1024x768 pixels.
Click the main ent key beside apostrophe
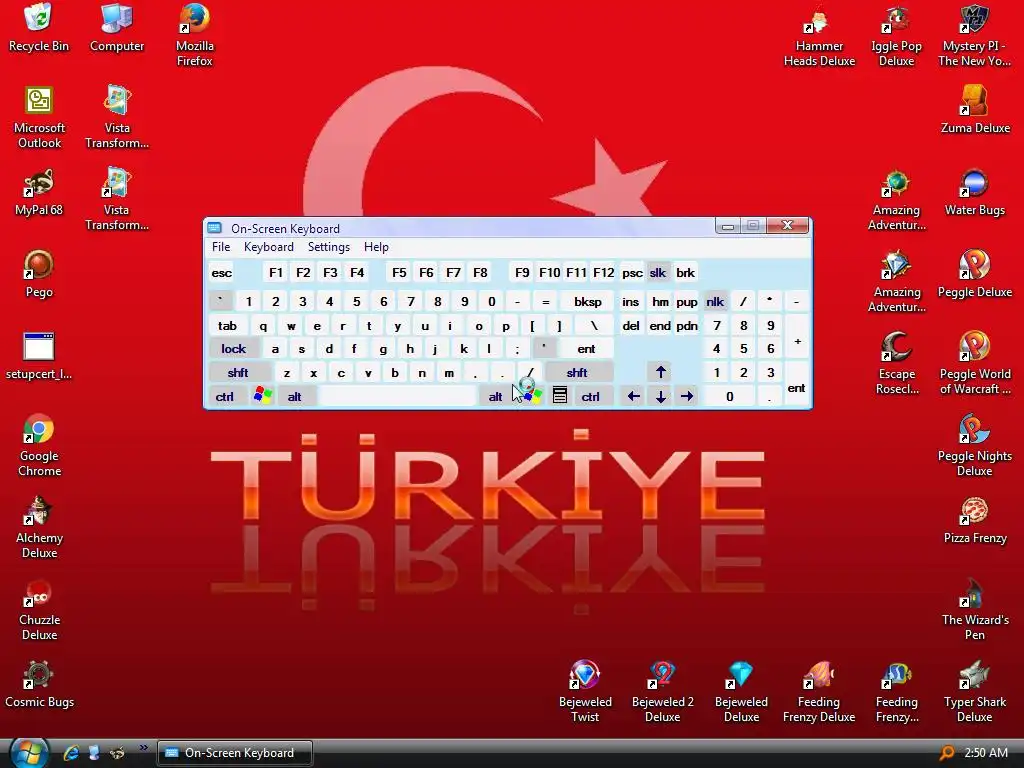[586, 349]
